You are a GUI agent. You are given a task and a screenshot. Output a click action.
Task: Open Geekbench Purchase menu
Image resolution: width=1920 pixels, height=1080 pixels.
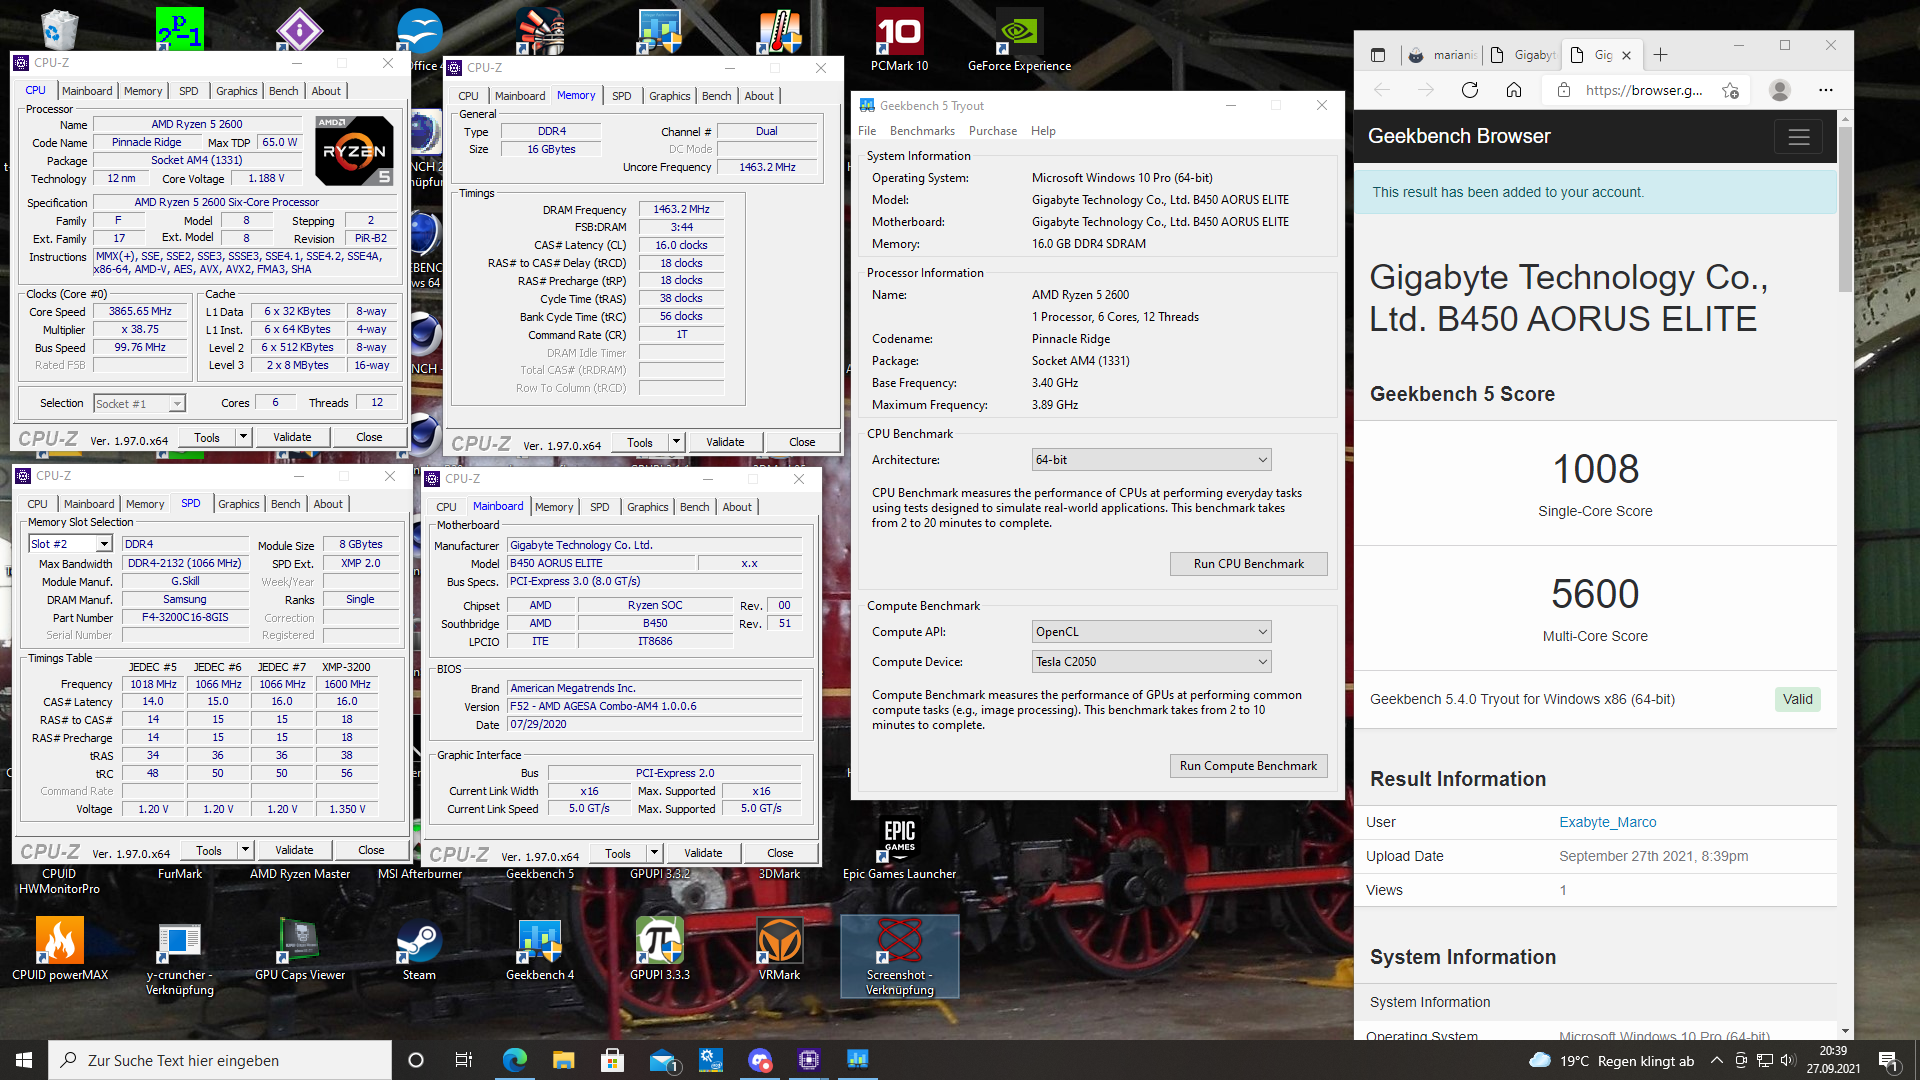992,131
